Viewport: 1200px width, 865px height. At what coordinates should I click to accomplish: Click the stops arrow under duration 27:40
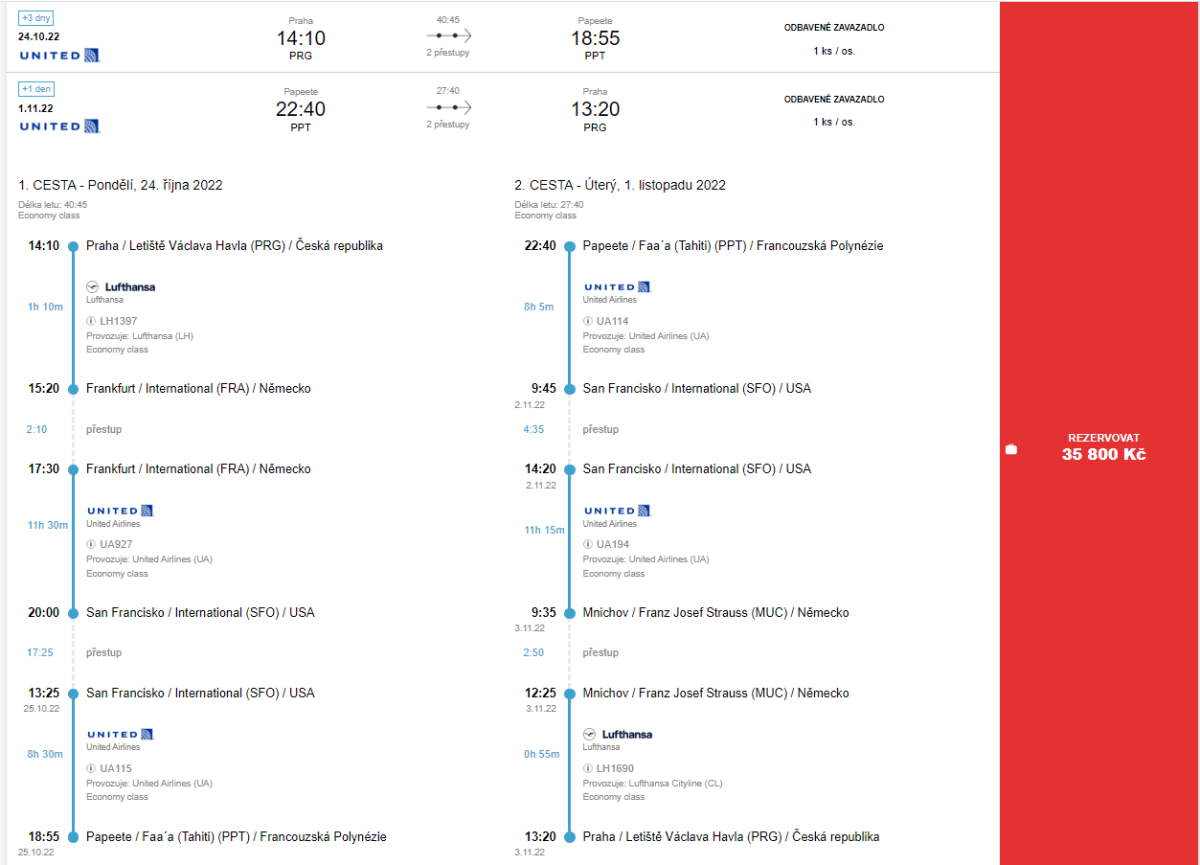click(448, 107)
